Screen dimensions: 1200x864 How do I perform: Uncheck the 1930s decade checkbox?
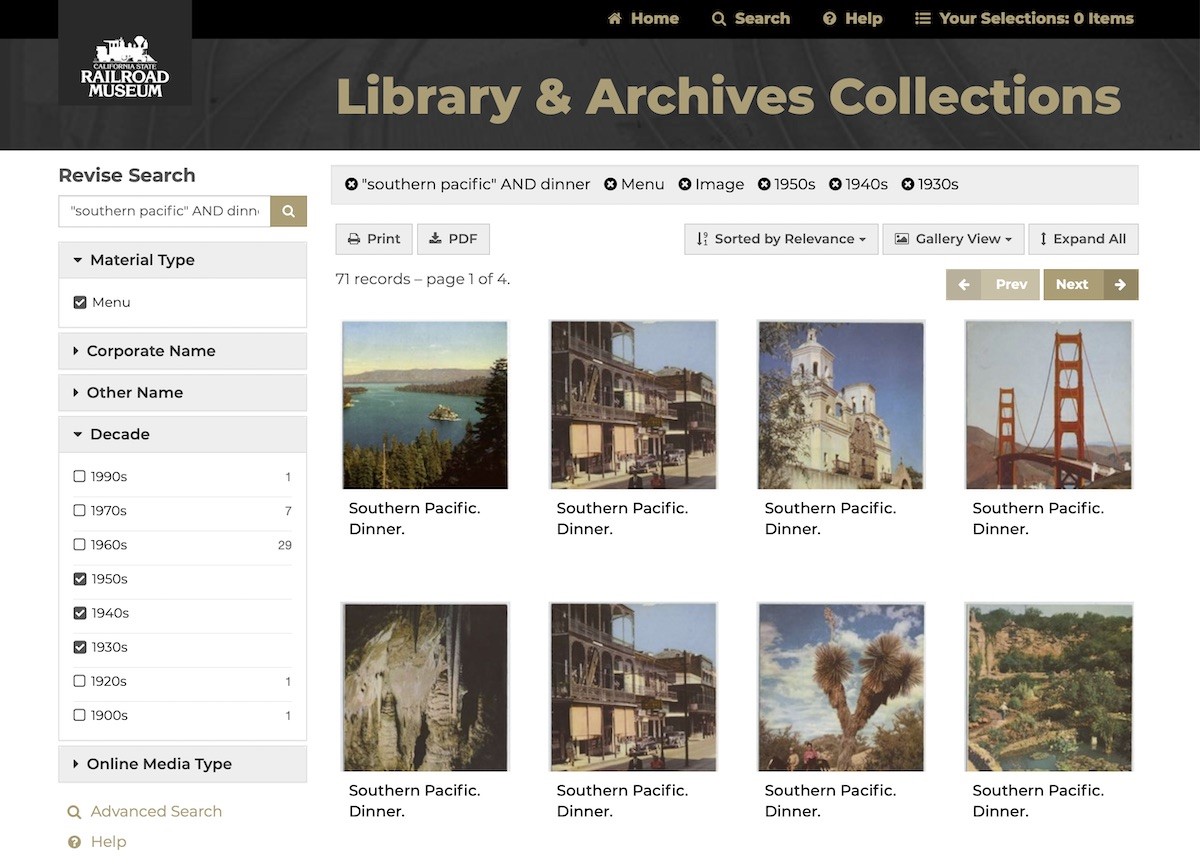pyautogui.click(x=80, y=647)
